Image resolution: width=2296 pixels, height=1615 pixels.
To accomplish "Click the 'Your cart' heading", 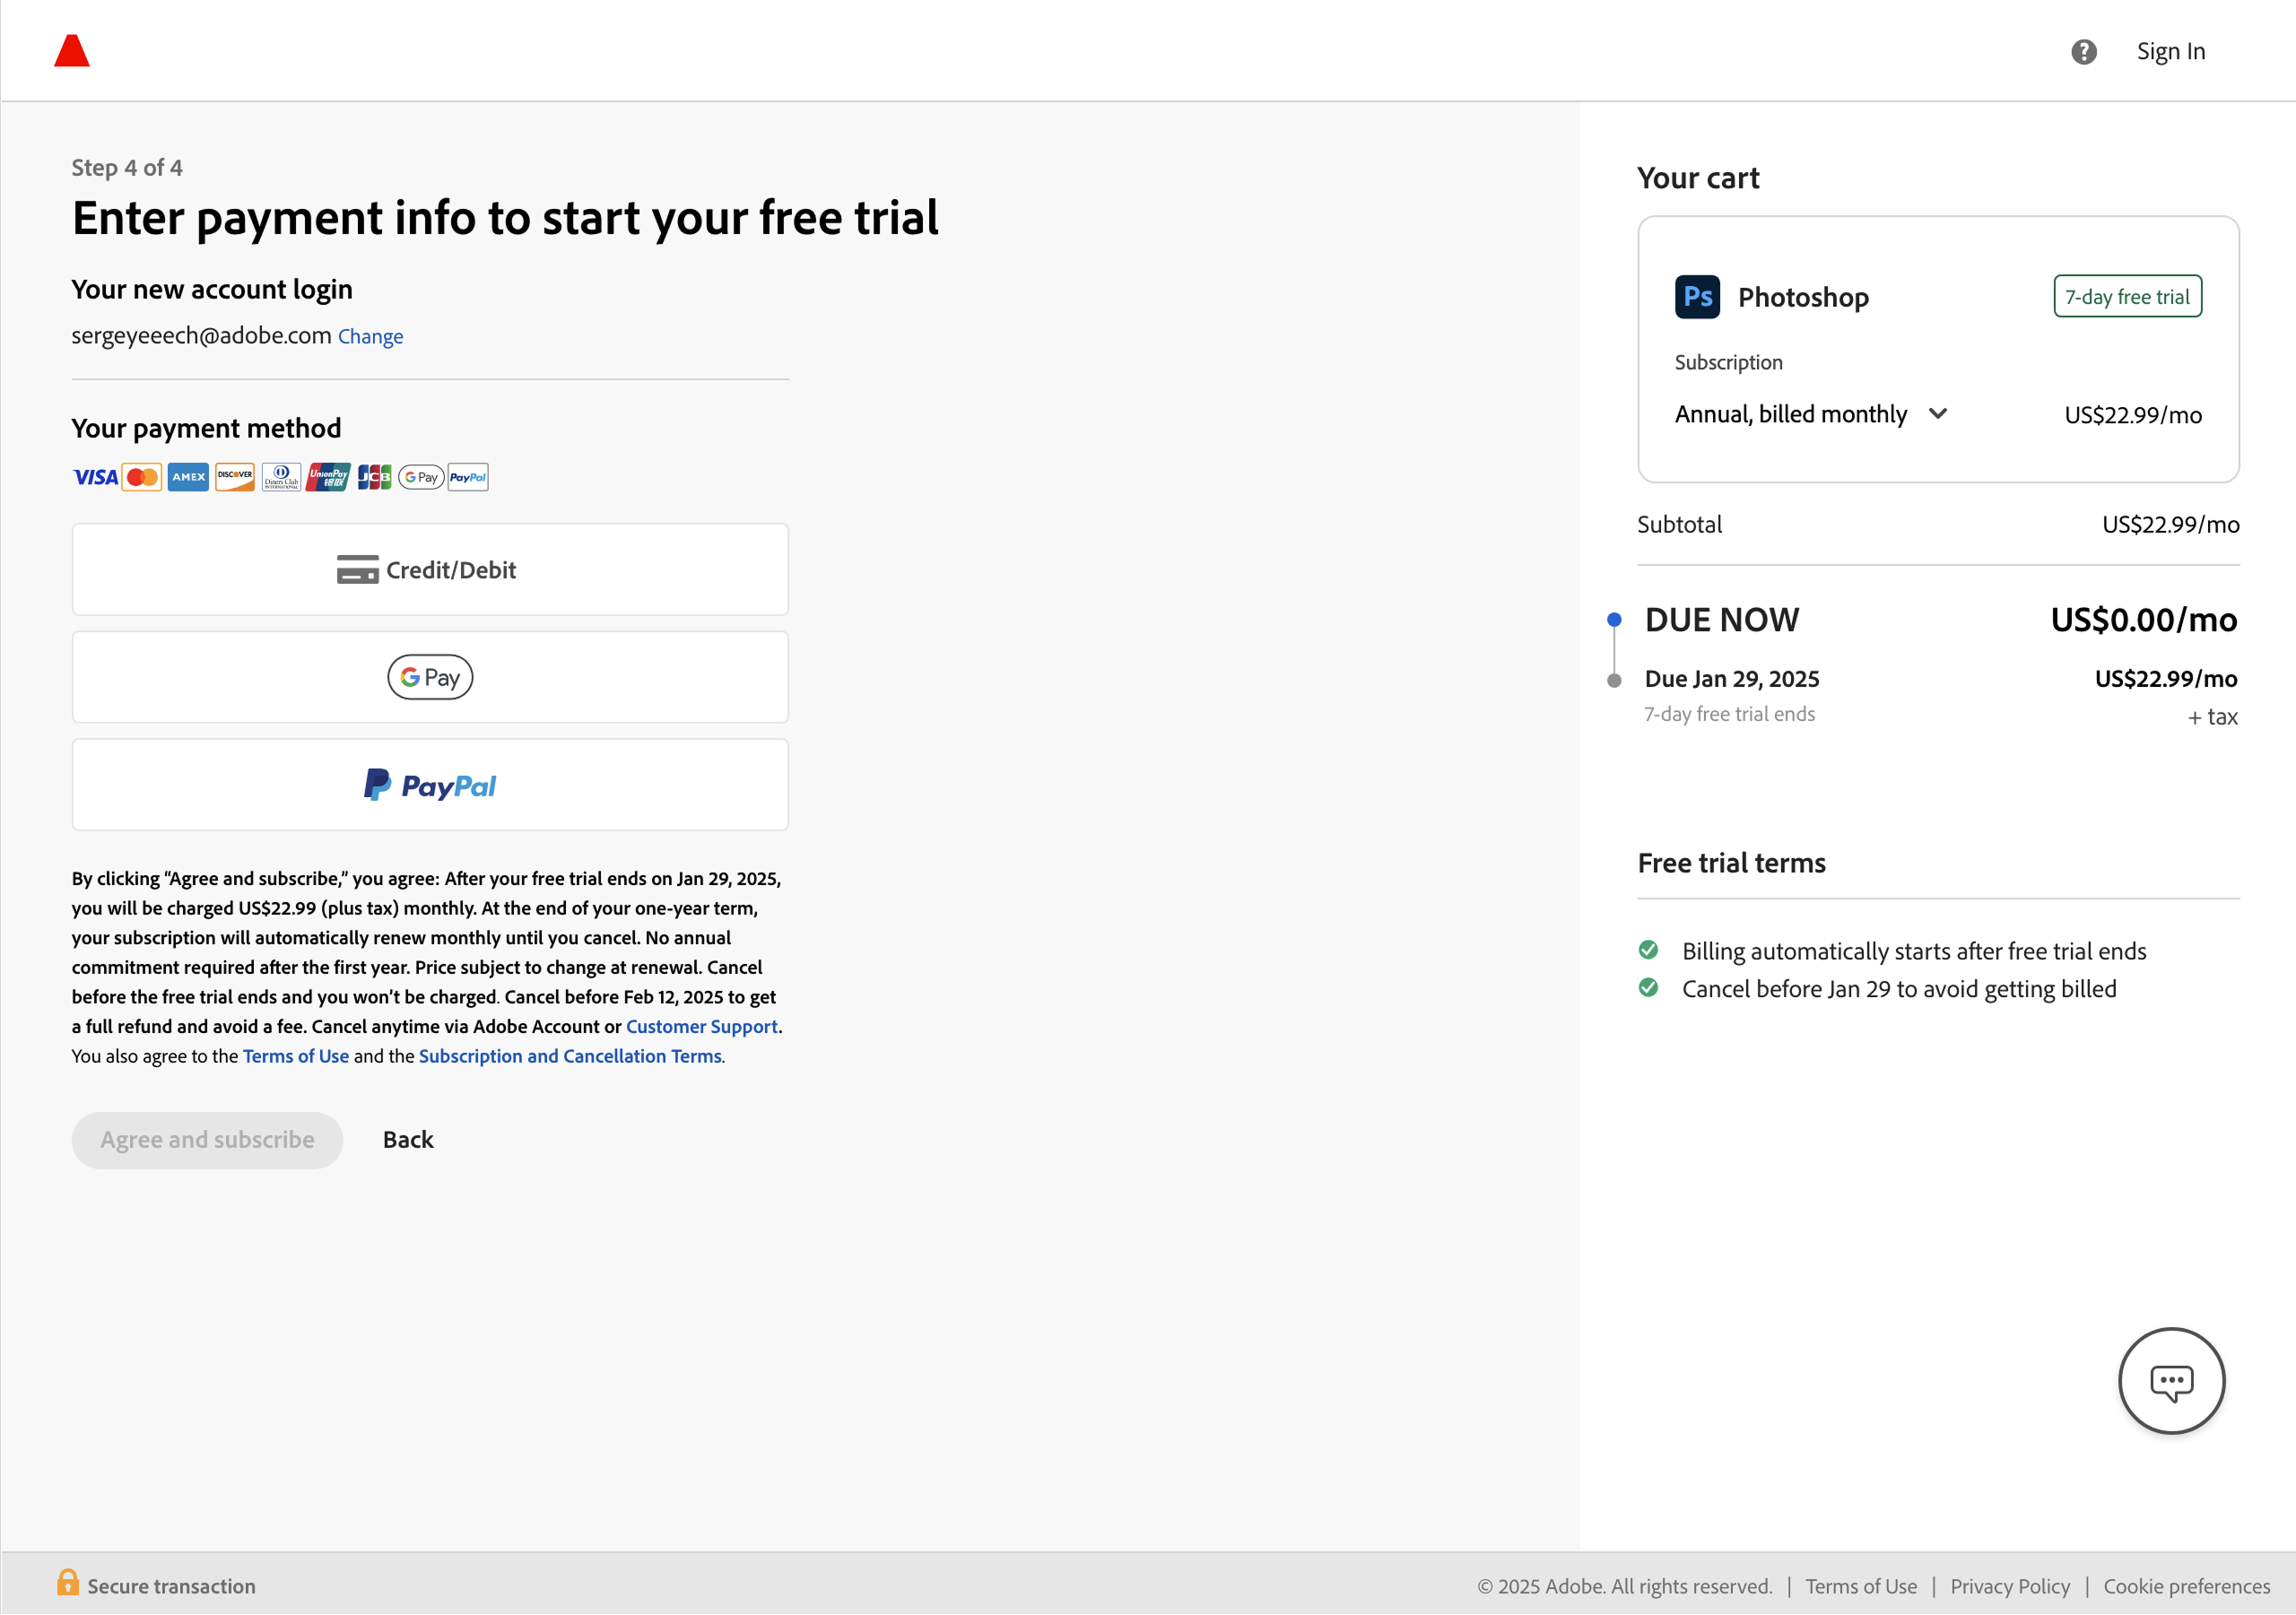I will tap(1698, 178).
